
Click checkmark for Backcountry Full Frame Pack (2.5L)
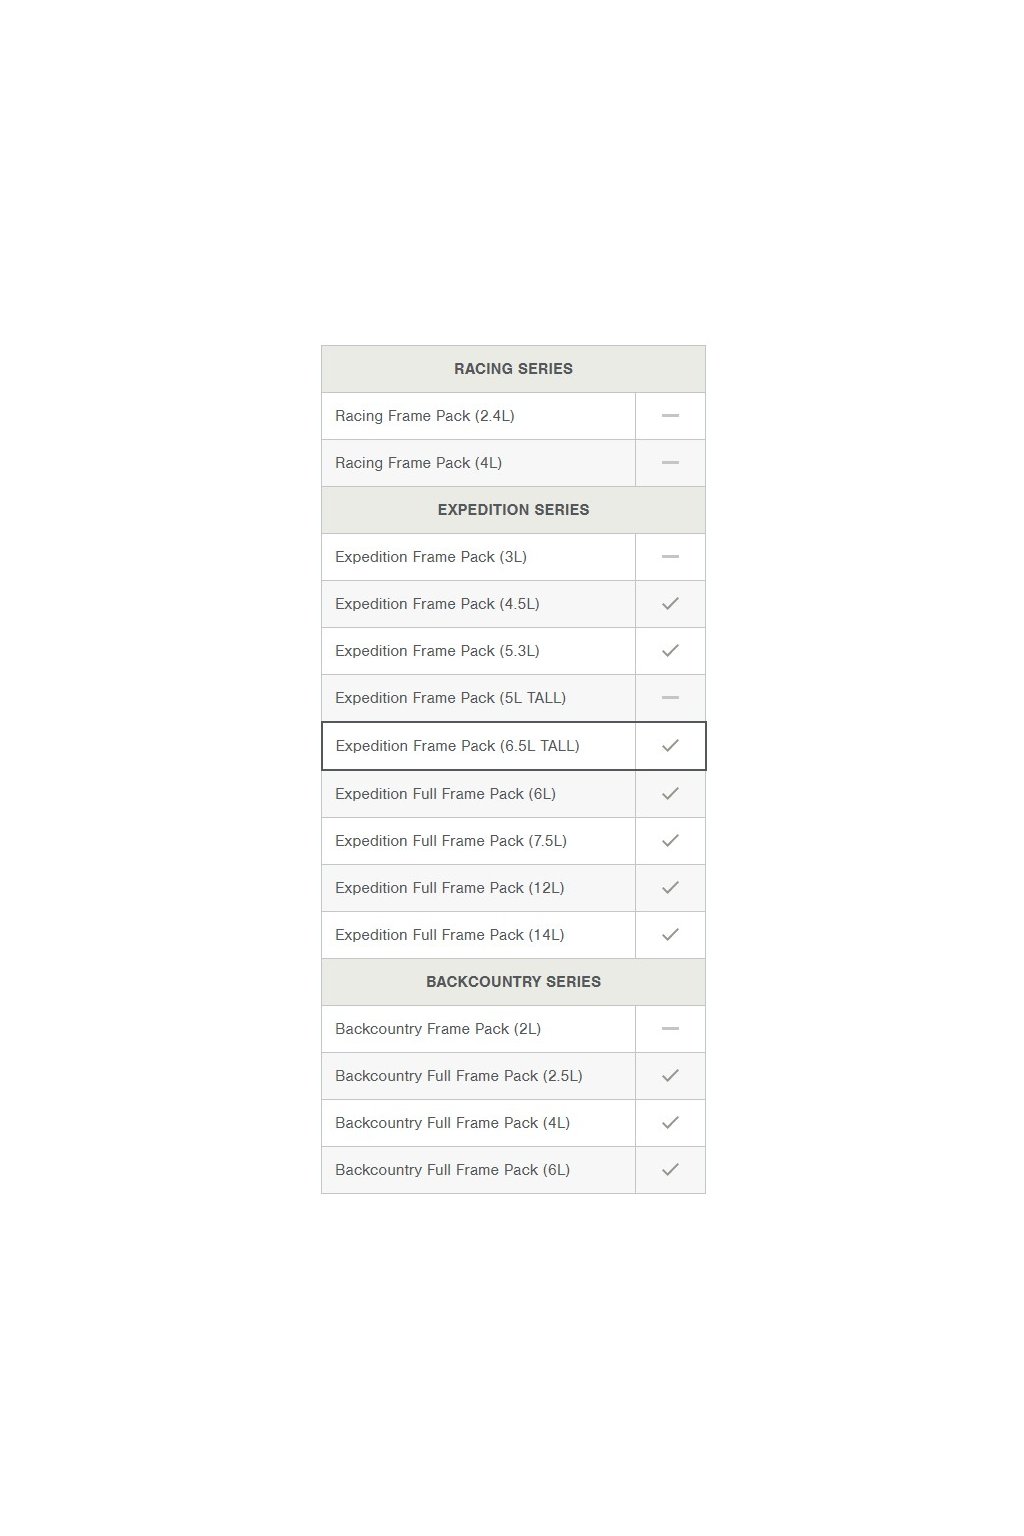click(x=670, y=1075)
